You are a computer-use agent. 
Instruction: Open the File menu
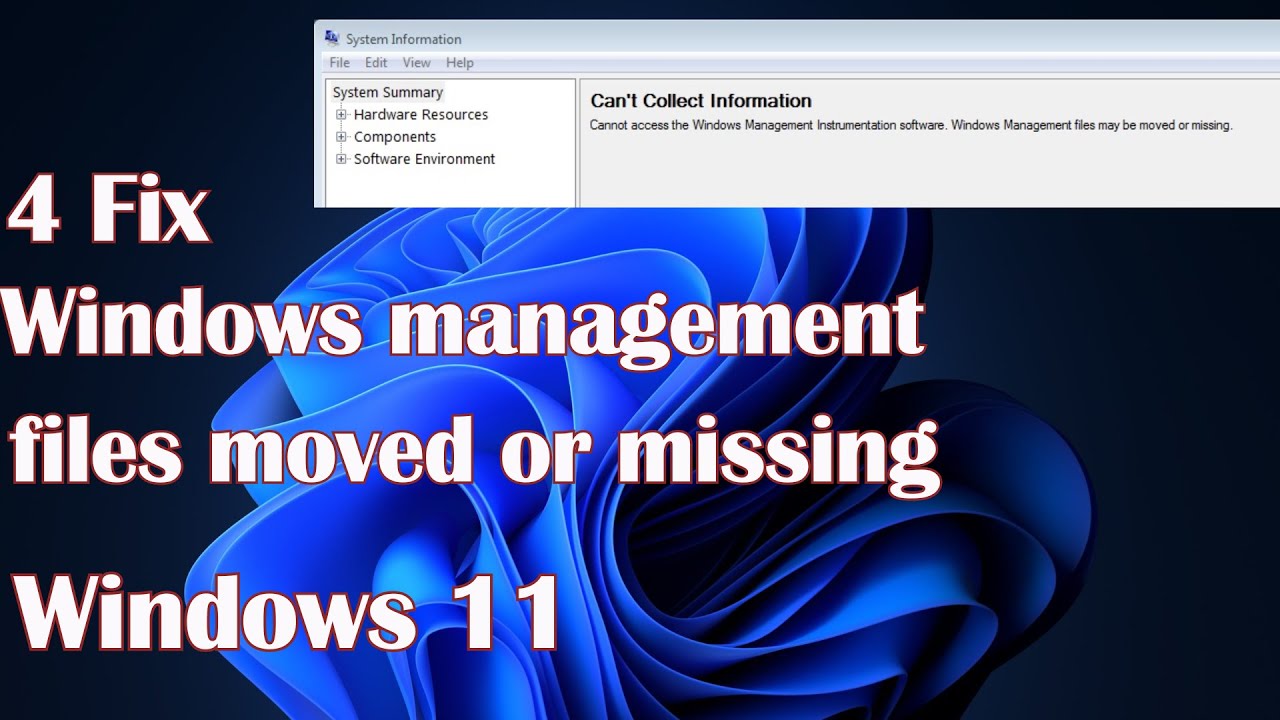[339, 62]
